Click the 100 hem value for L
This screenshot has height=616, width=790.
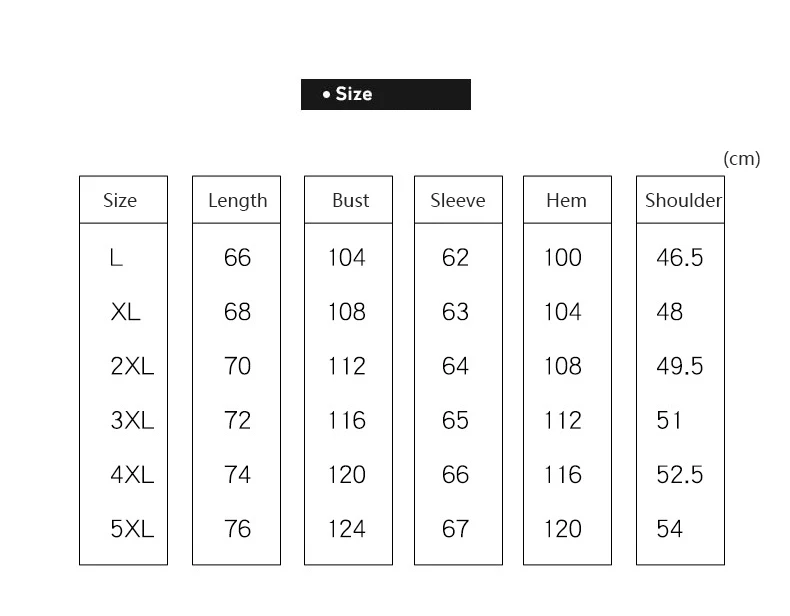click(x=563, y=258)
